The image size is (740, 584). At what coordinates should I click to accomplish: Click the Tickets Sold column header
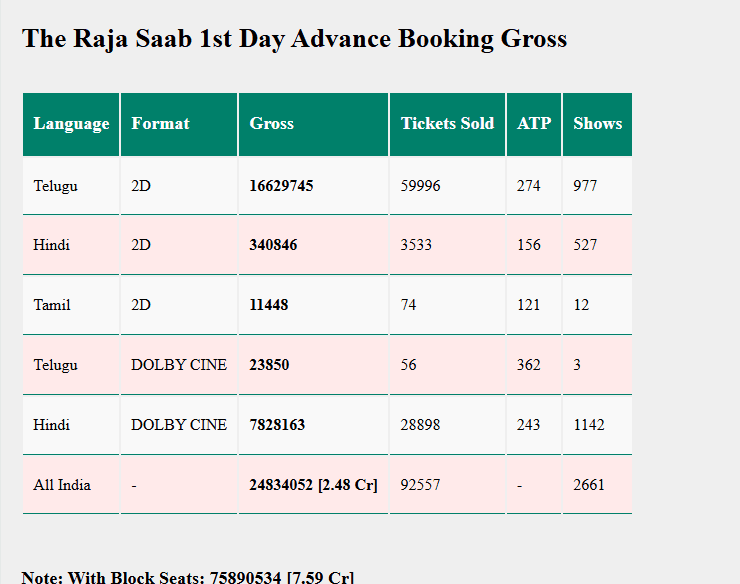(x=447, y=124)
